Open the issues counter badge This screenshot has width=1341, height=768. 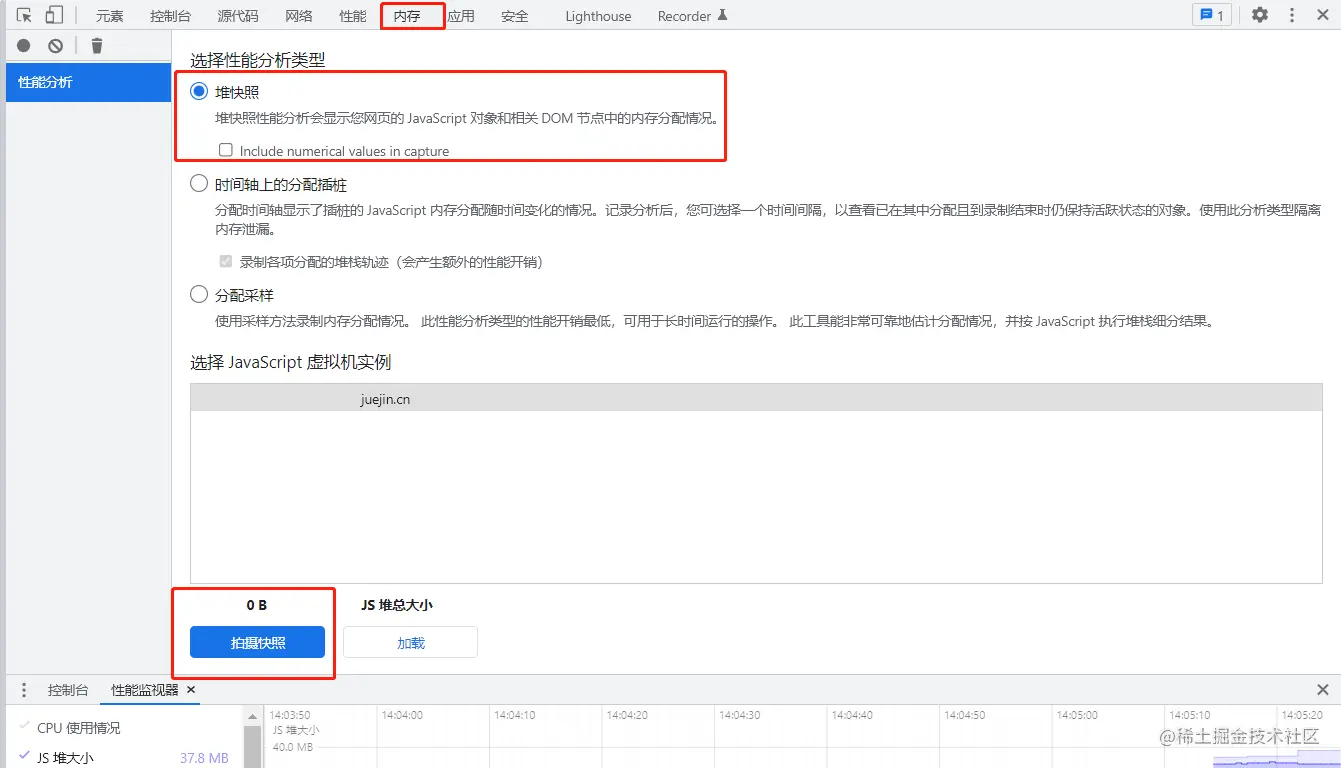coord(1212,15)
